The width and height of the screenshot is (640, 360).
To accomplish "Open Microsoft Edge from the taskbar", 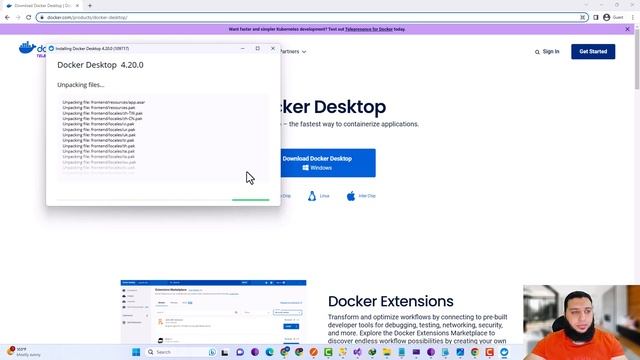I will pos(269,352).
